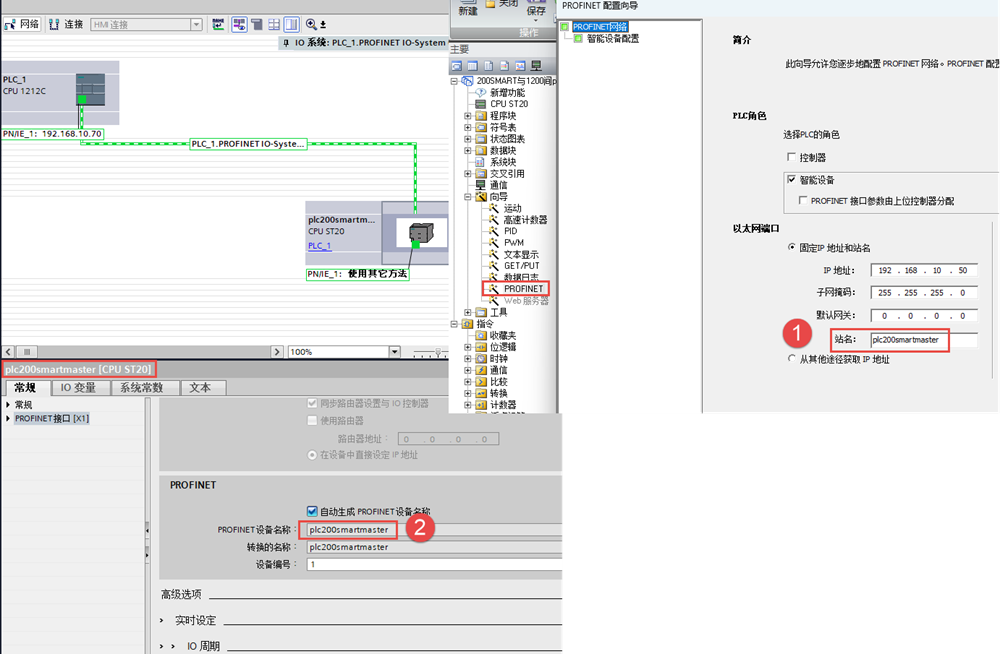Screen dimensions: 1000x654
Task: Select PROFINET网络 step in the wizard tree
Action: (x=599, y=27)
